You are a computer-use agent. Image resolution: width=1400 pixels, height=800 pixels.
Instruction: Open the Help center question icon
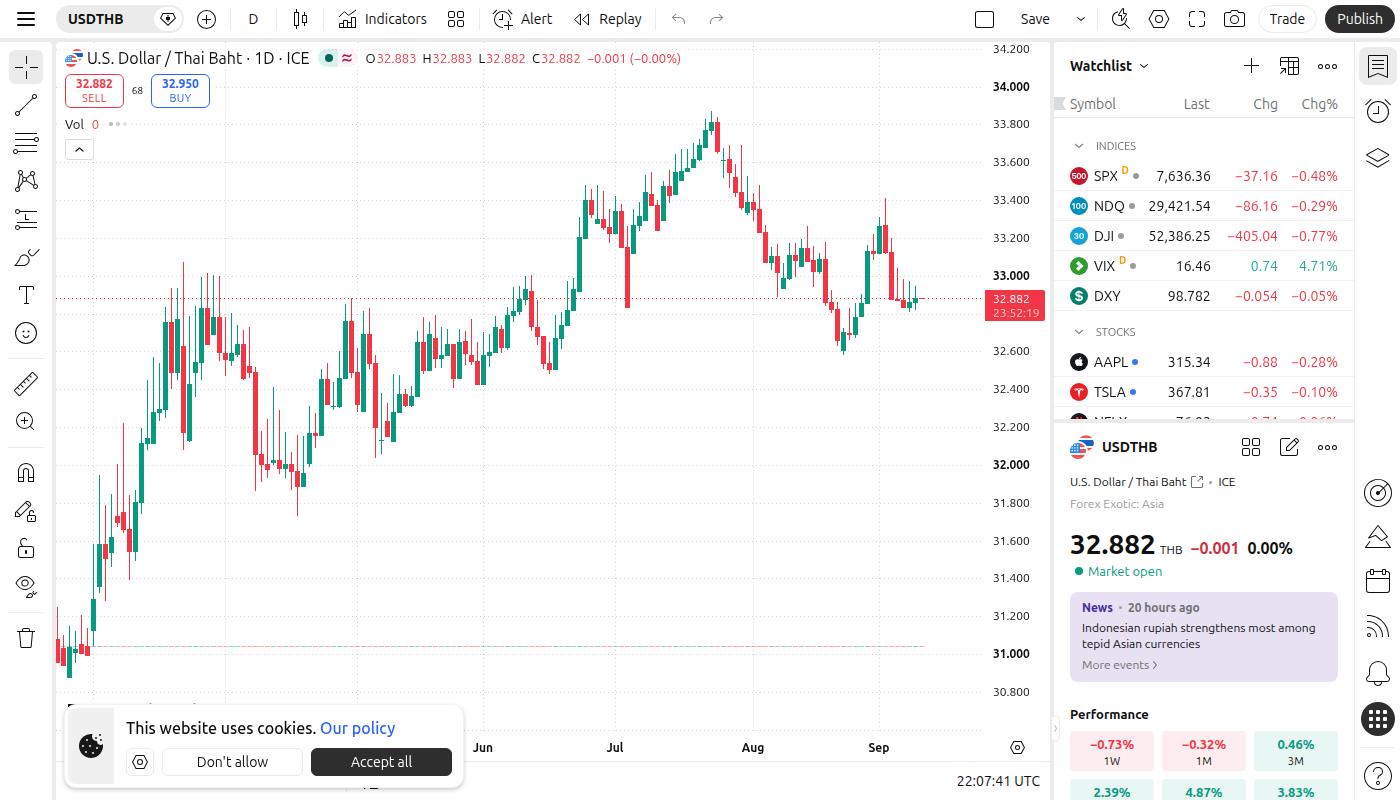[x=1378, y=775]
